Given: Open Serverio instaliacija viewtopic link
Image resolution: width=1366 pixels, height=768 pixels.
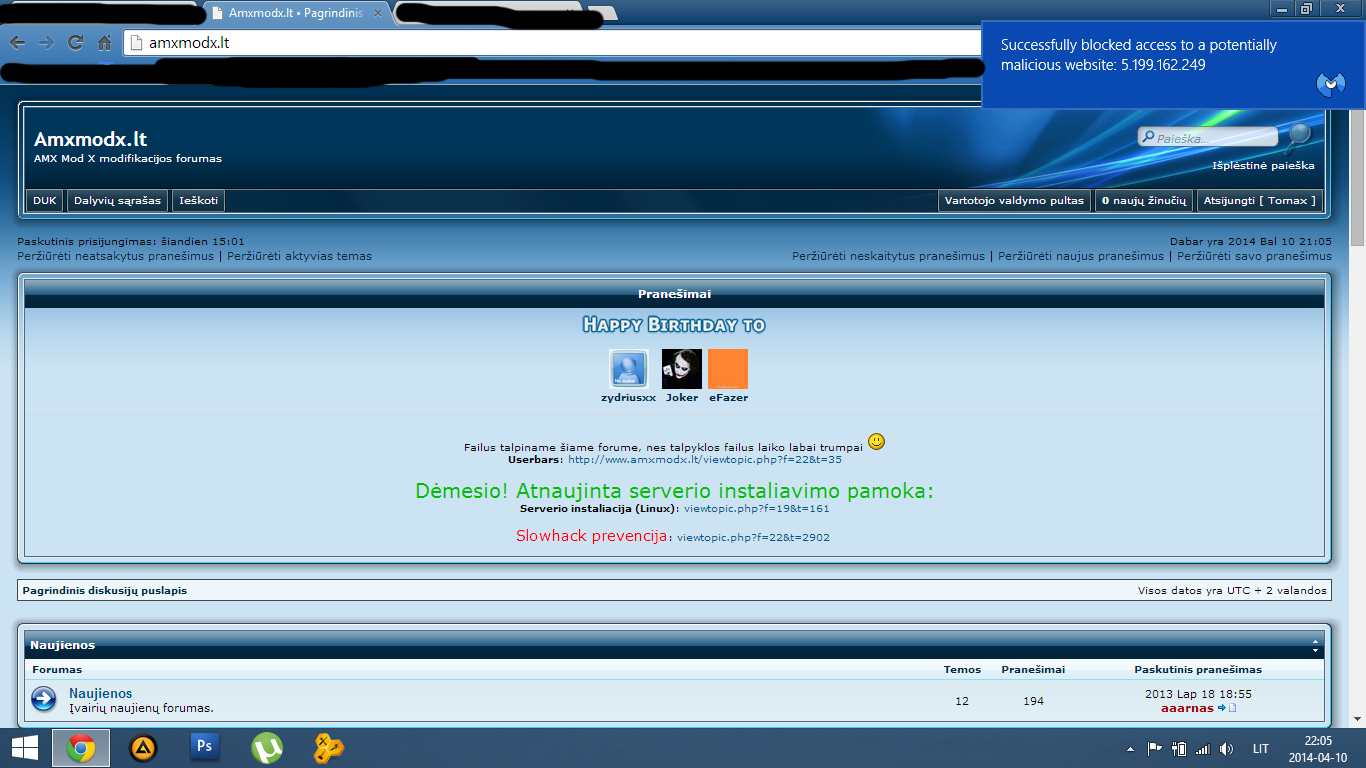Looking at the screenshot, I should [757, 509].
